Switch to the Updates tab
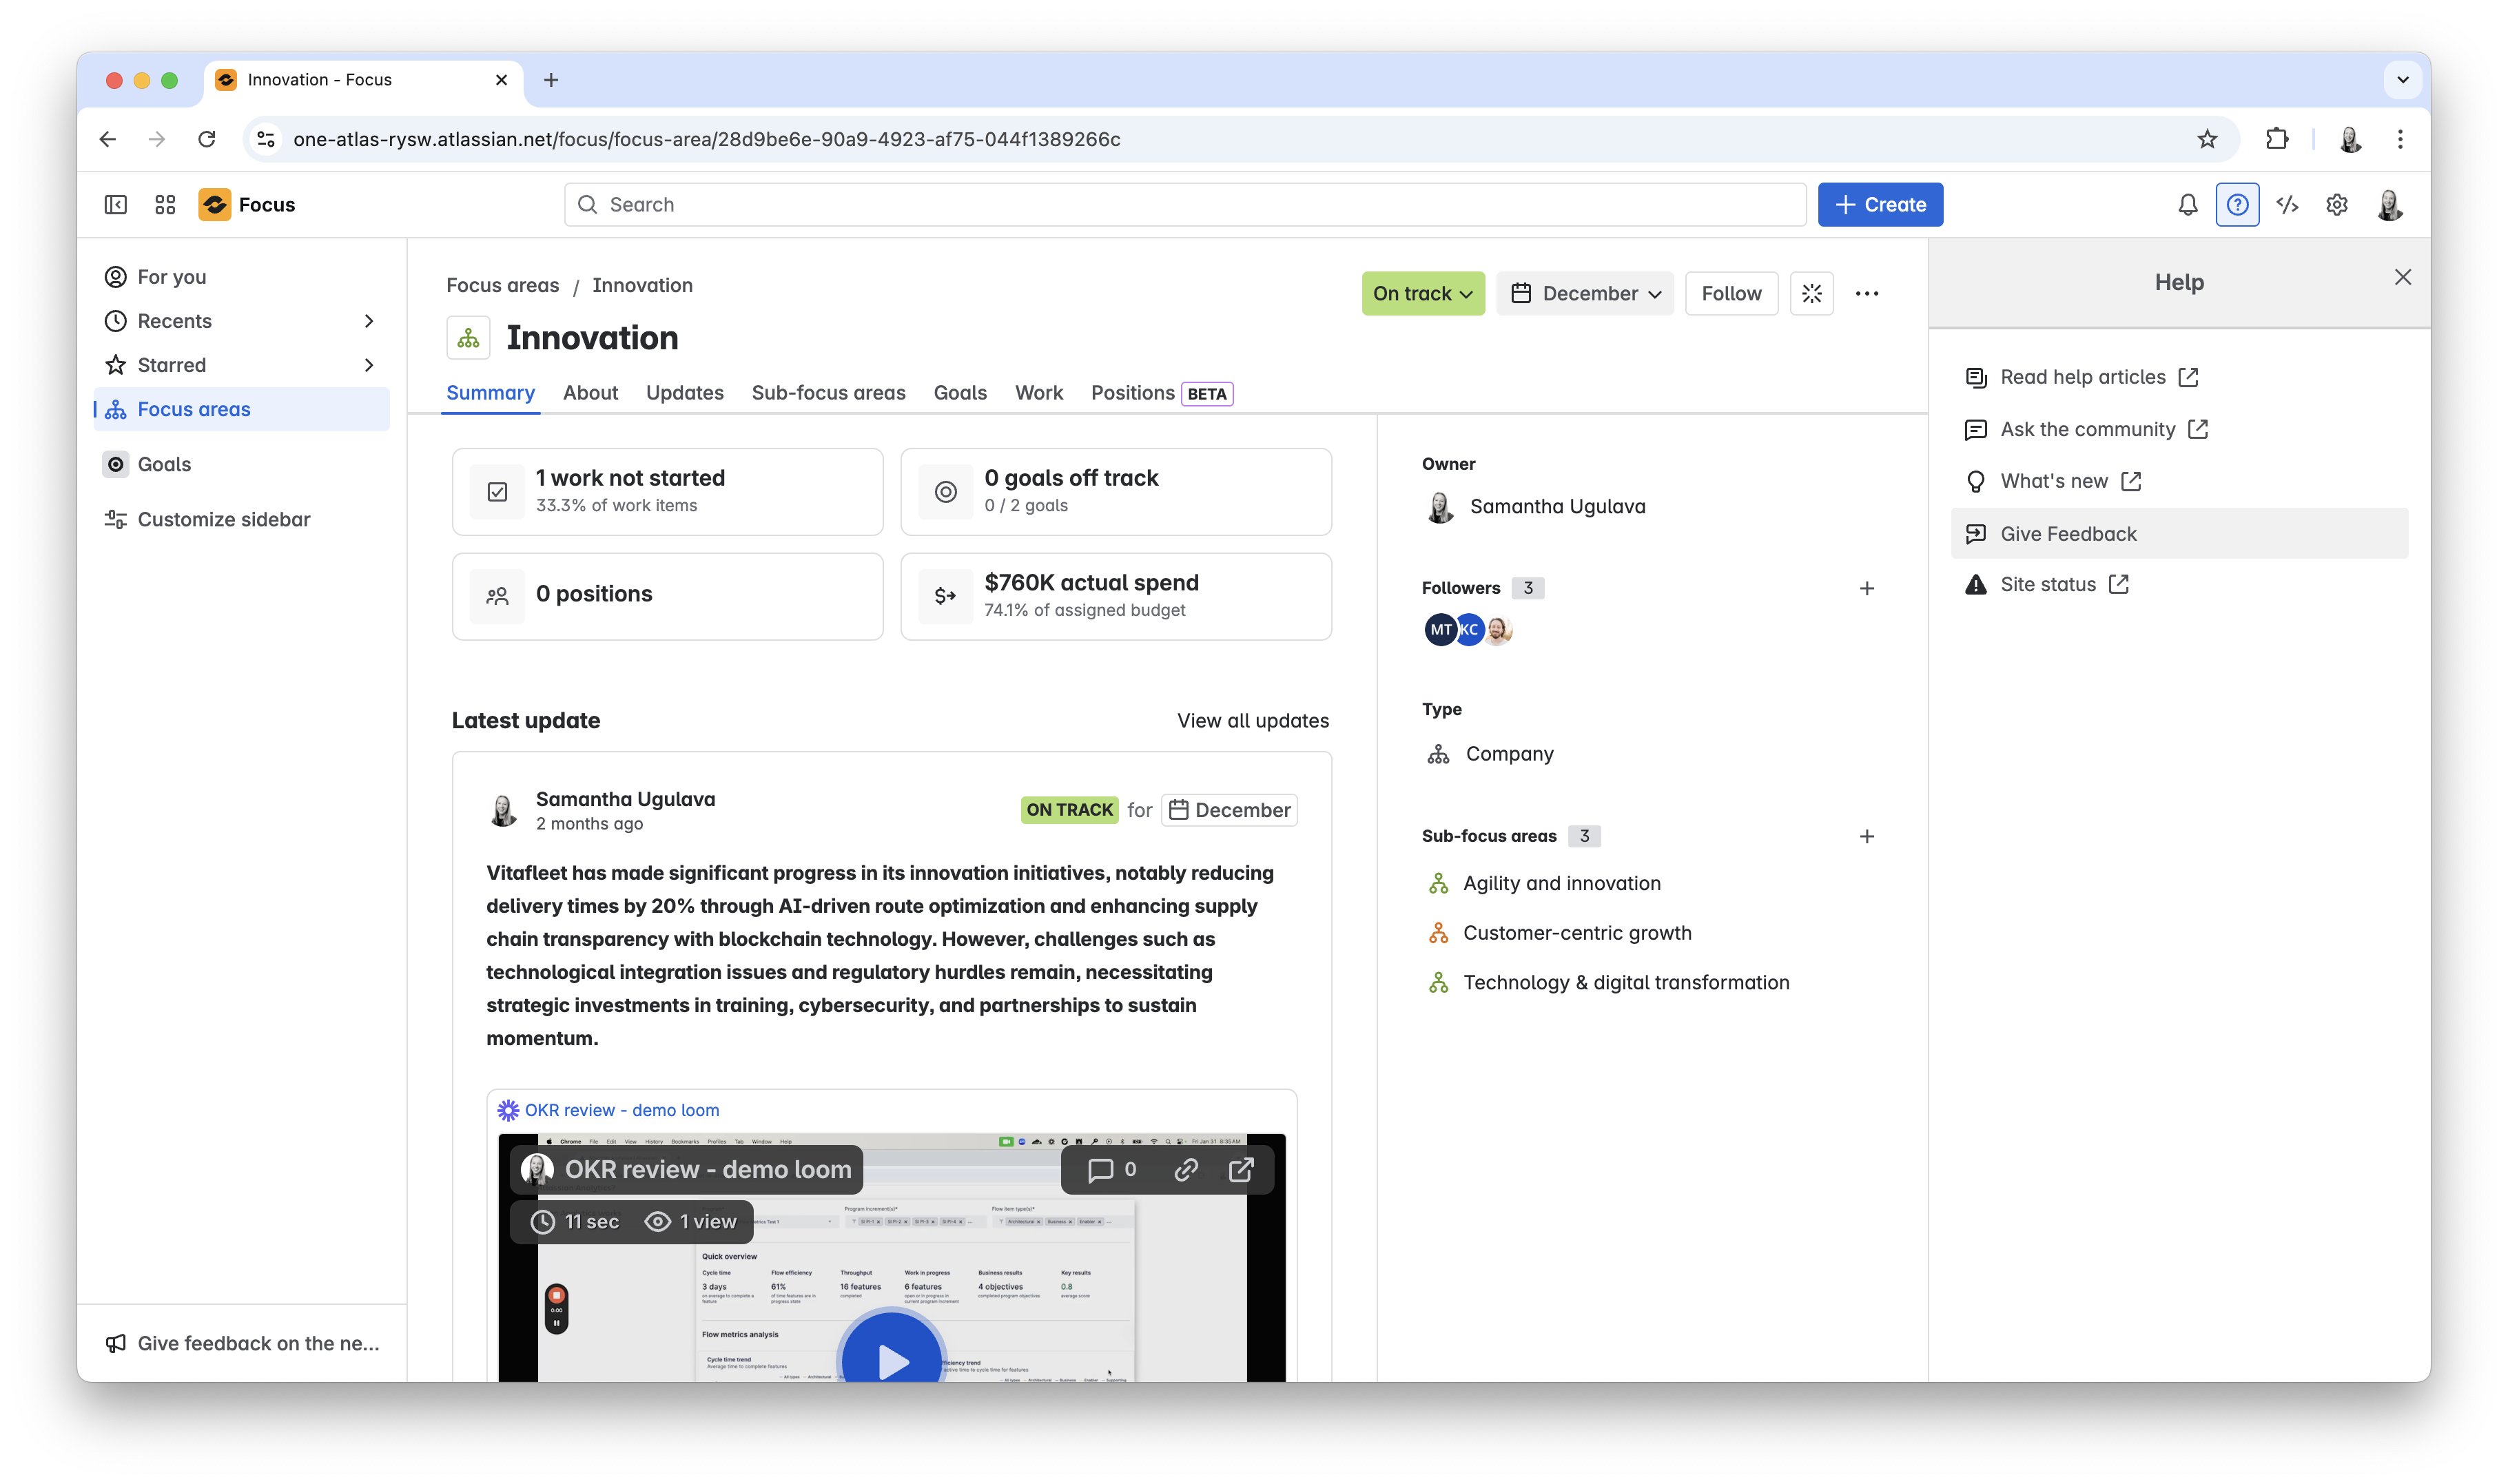Image resolution: width=2508 pixels, height=1484 pixels. (685, 393)
